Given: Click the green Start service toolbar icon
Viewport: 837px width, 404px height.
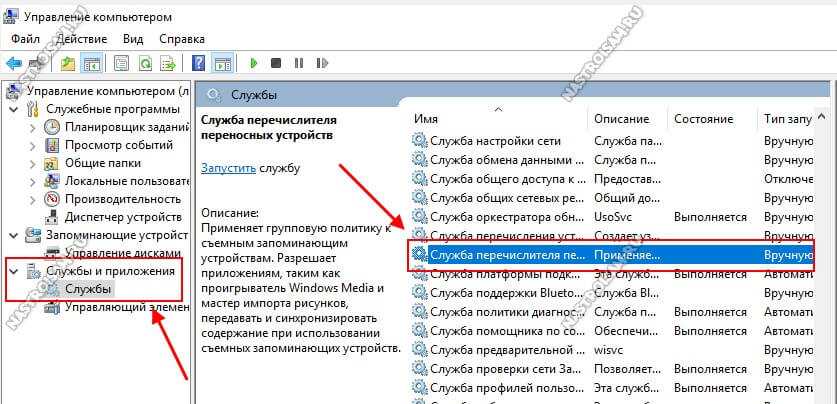Looking at the screenshot, I should click(254, 64).
